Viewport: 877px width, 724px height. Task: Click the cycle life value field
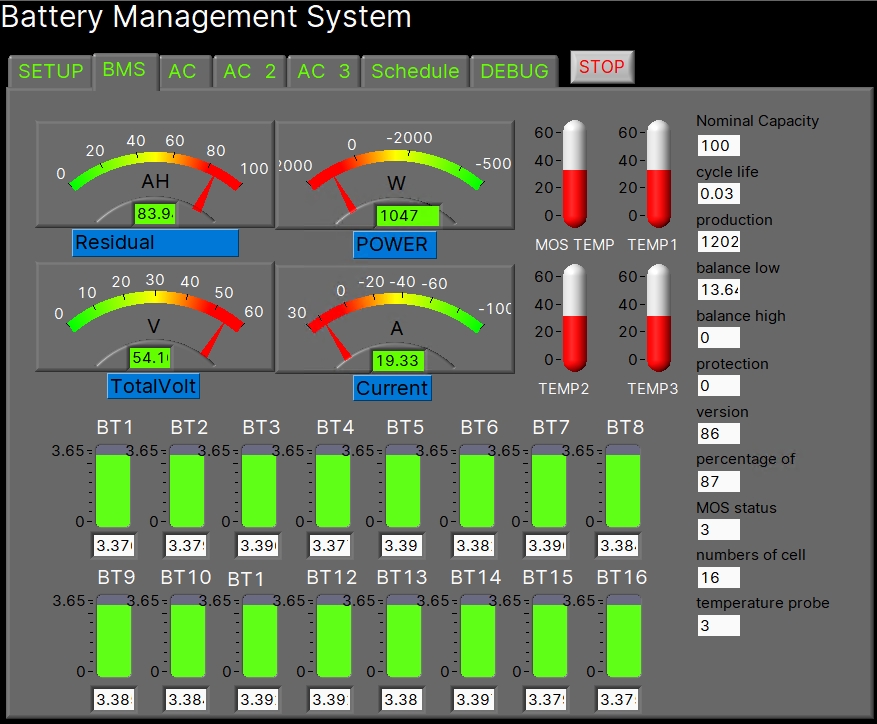coord(719,194)
